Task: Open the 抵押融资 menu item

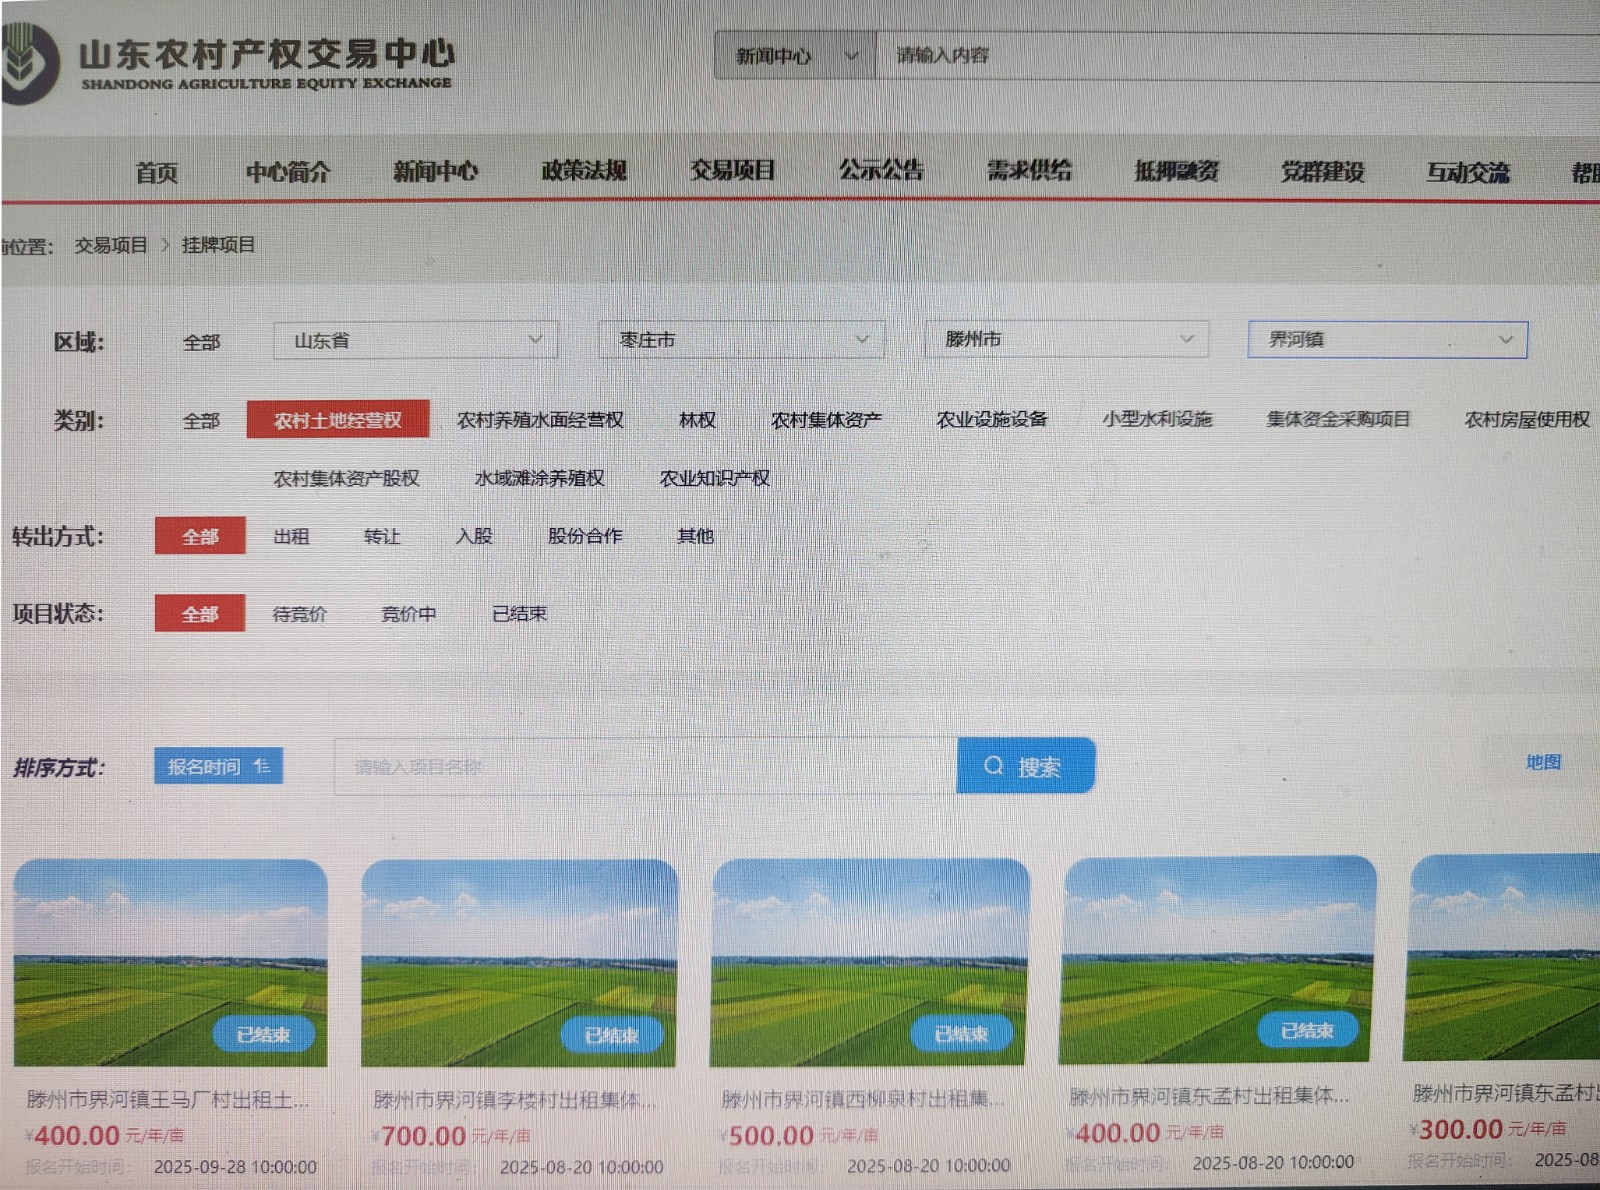Action: [1175, 170]
